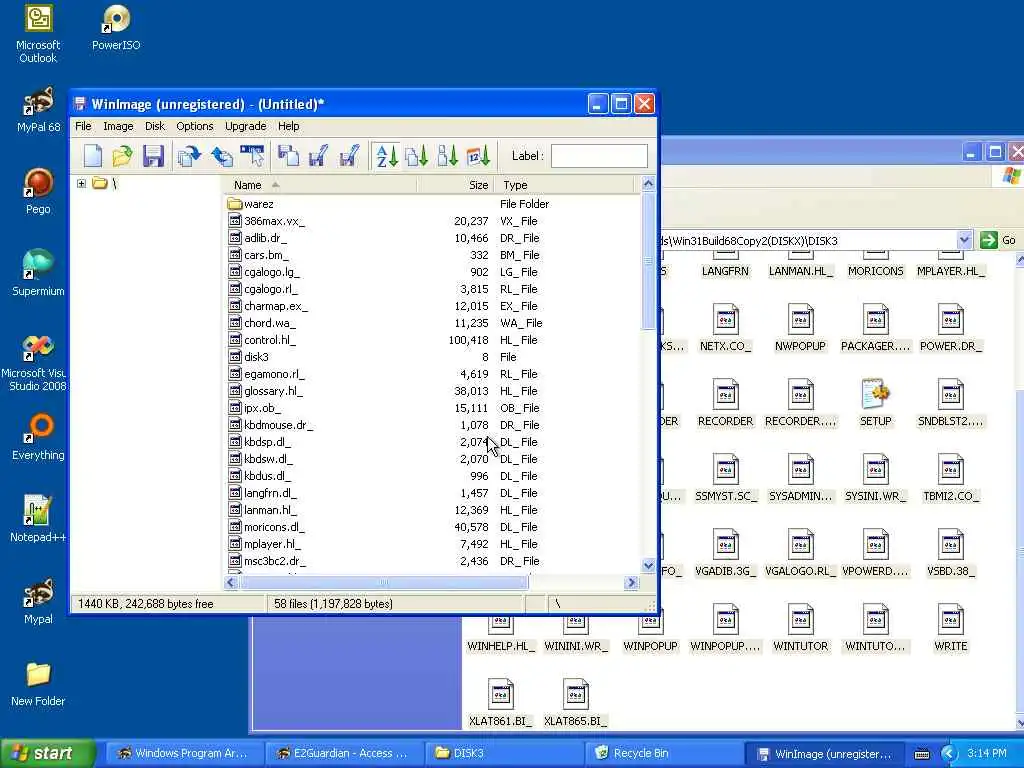Open the Upgrade menu
1024x768 pixels.
[x=246, y=126]
